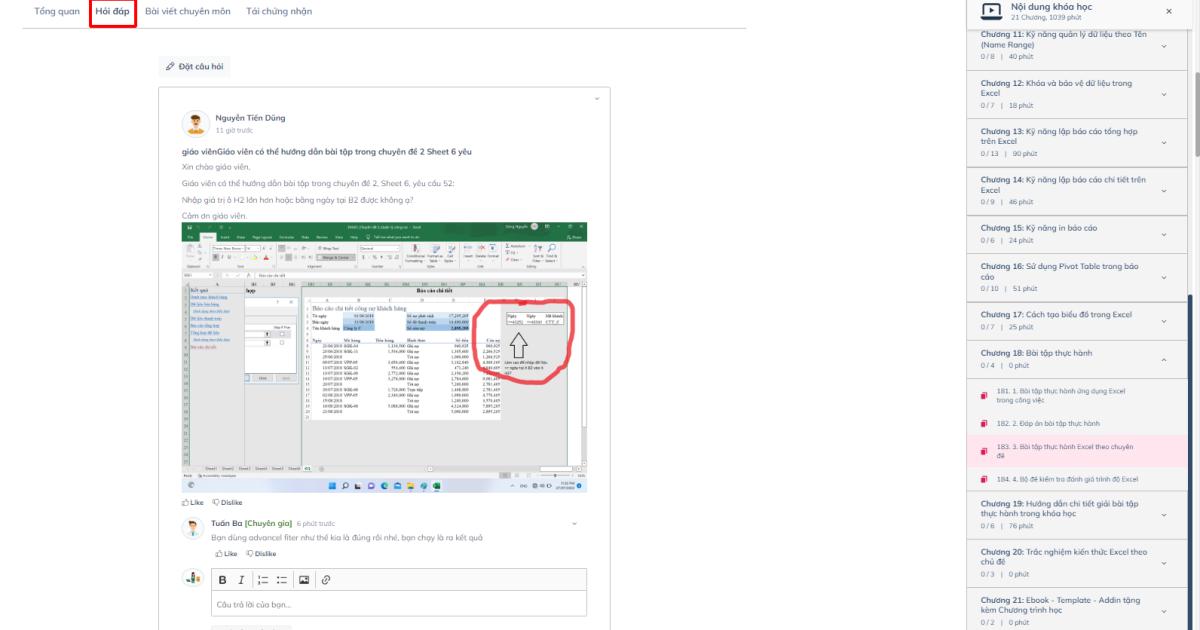1200x630 pixels.
Task: Open lesson 183 document icon
Action: (x=984, y=451)
